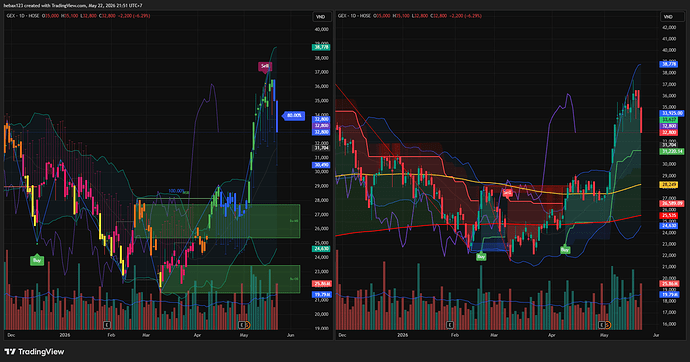Click the May label on right time axis

tap(604, 335)
